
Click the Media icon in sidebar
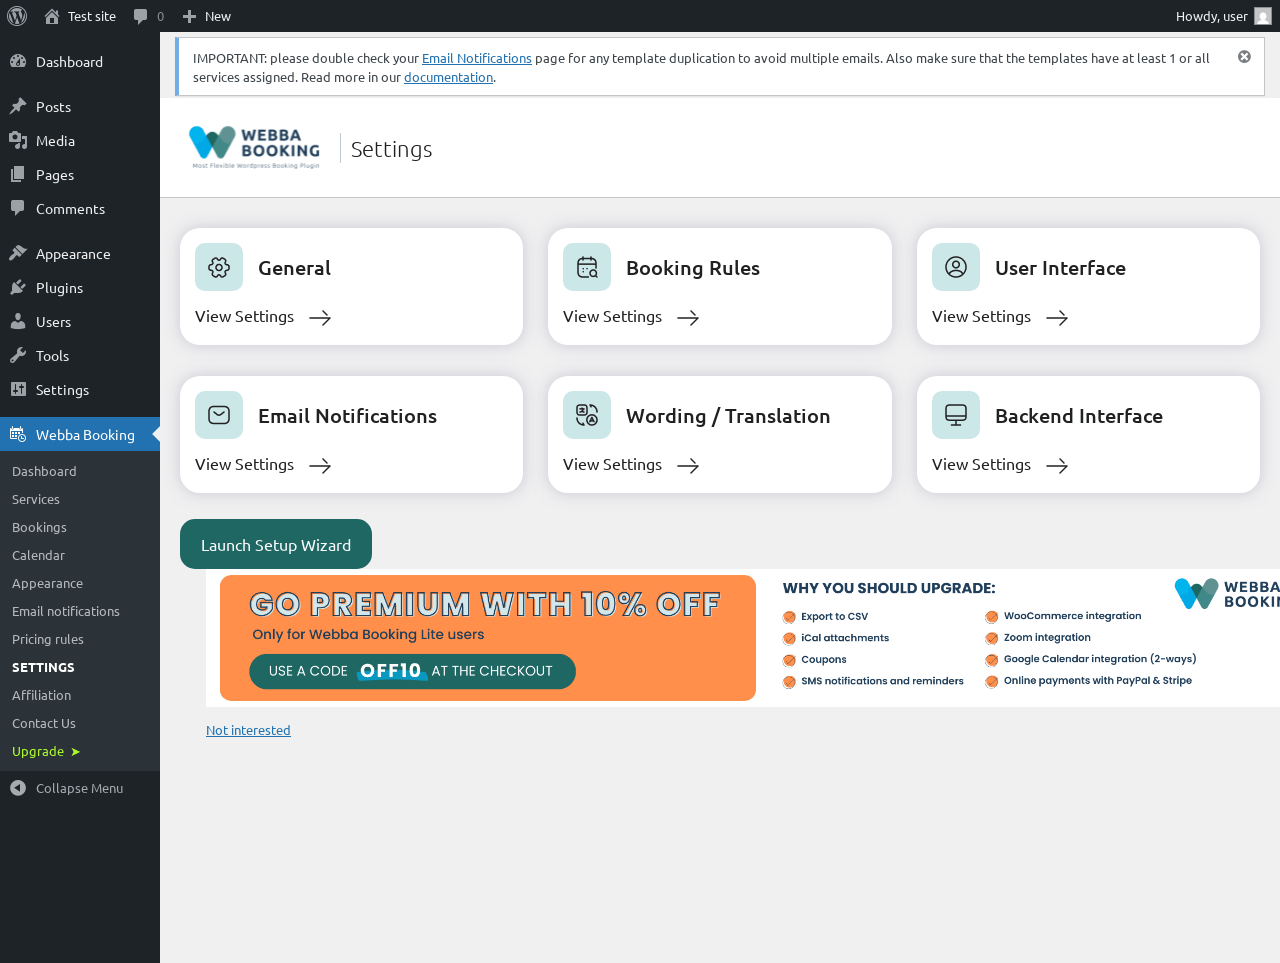[18, 140]
